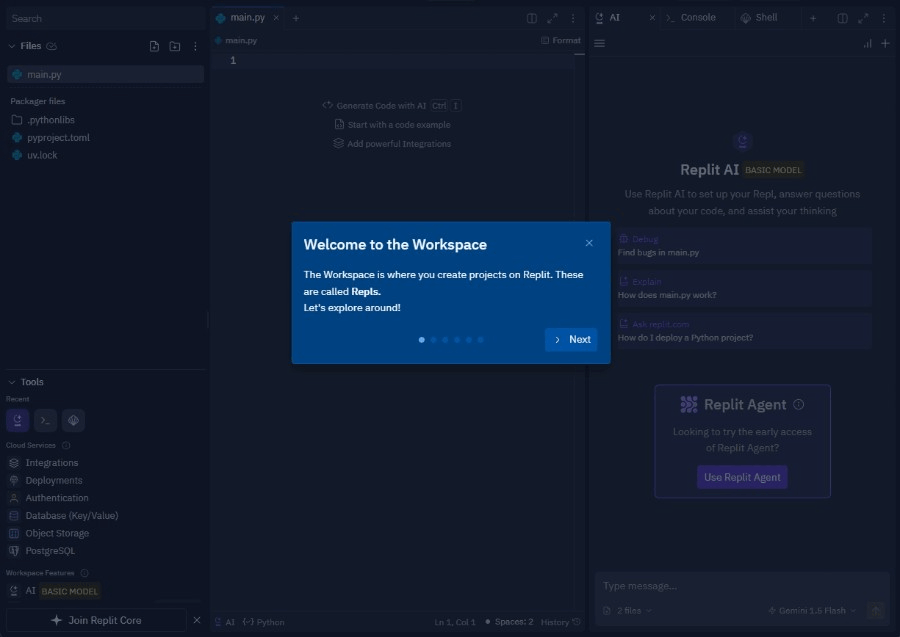
Task: Click the Explain suggestion card
Action: tap(742, 288)
